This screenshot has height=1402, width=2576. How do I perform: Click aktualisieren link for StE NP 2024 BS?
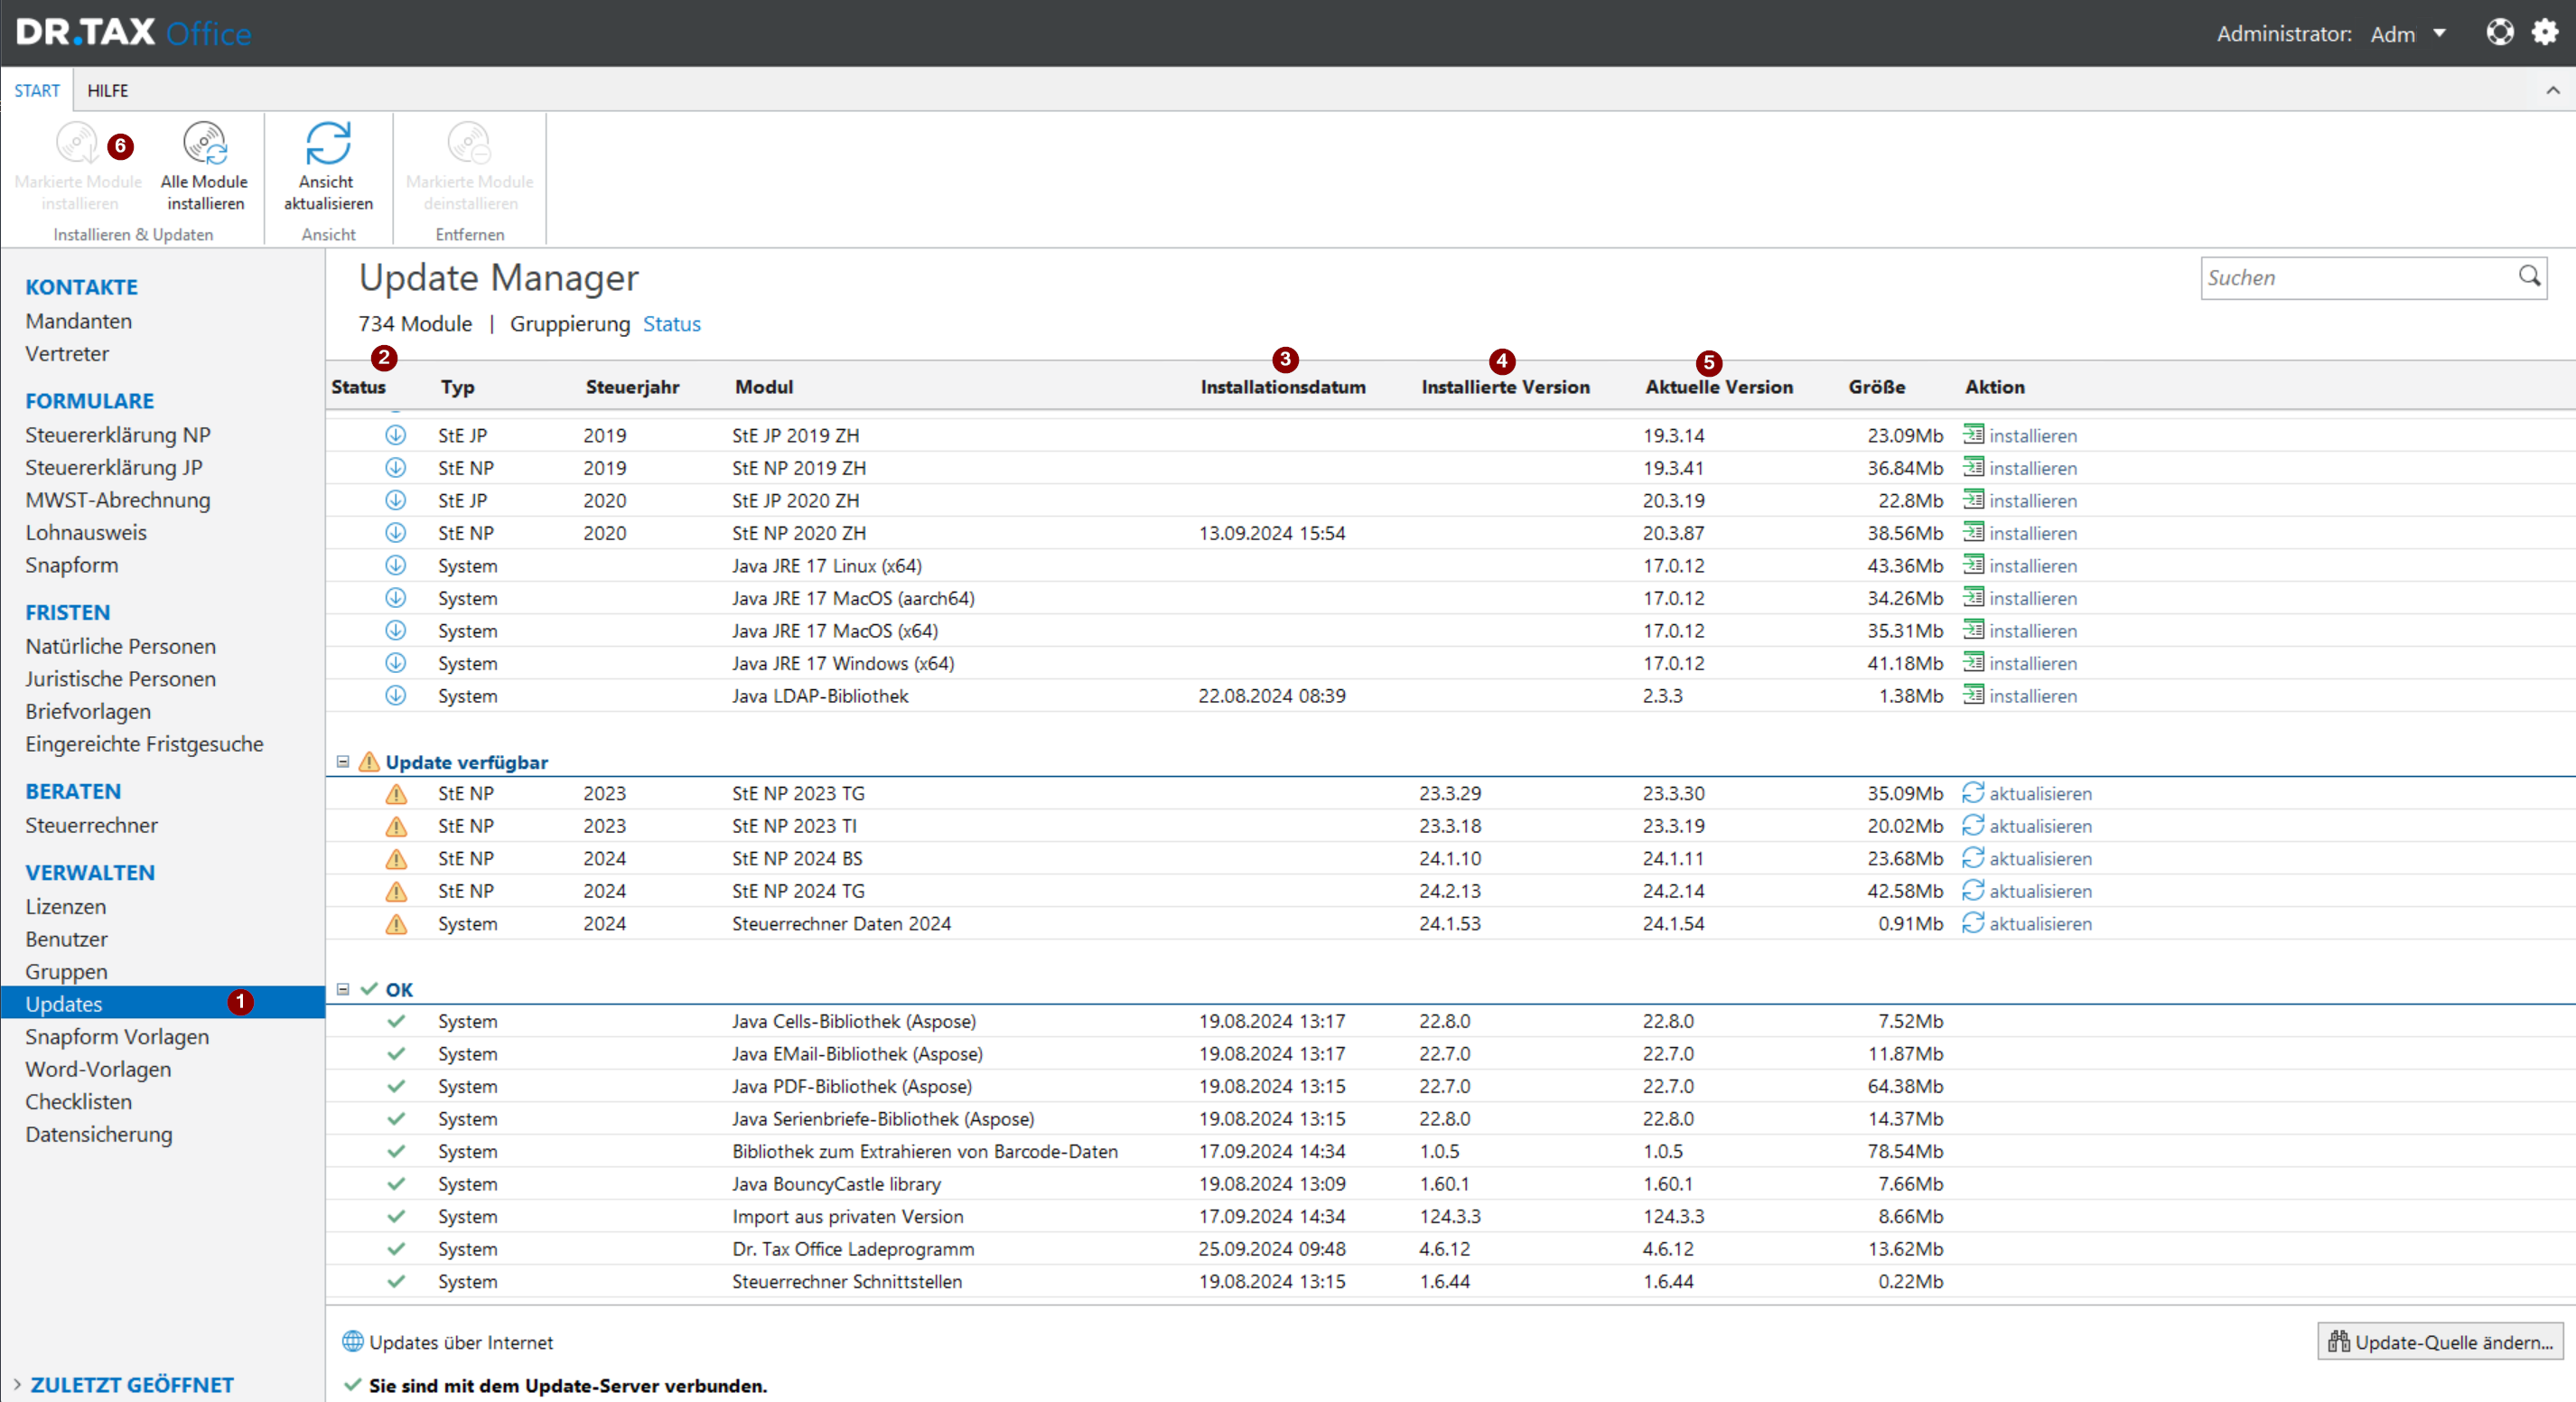click(x=2040, y=858)
